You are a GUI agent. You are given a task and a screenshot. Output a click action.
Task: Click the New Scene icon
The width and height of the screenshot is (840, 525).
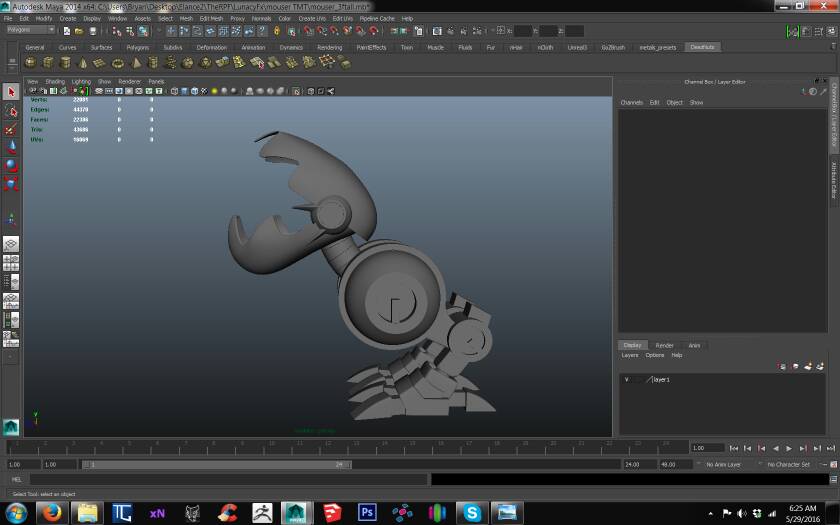tap(67, 31)
